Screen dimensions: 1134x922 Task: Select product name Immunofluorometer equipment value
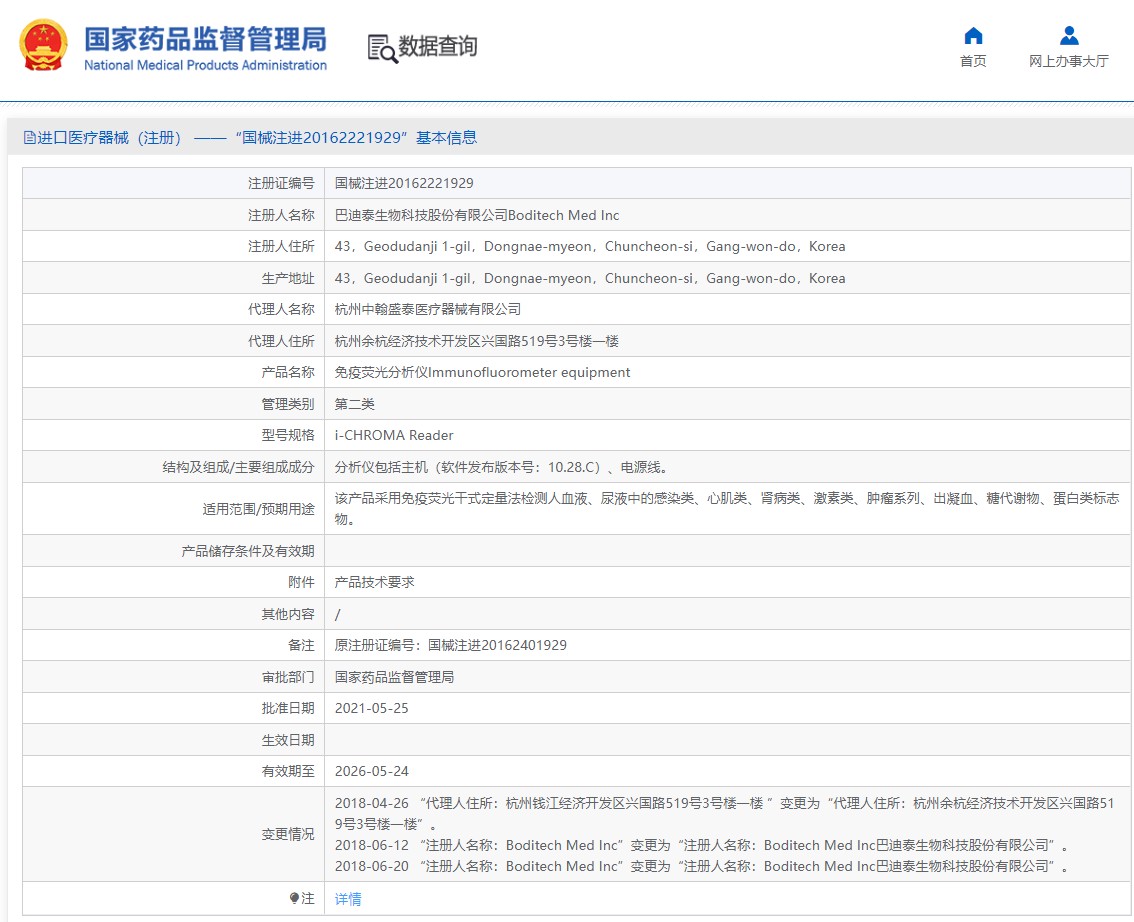[x=482, y=372]
